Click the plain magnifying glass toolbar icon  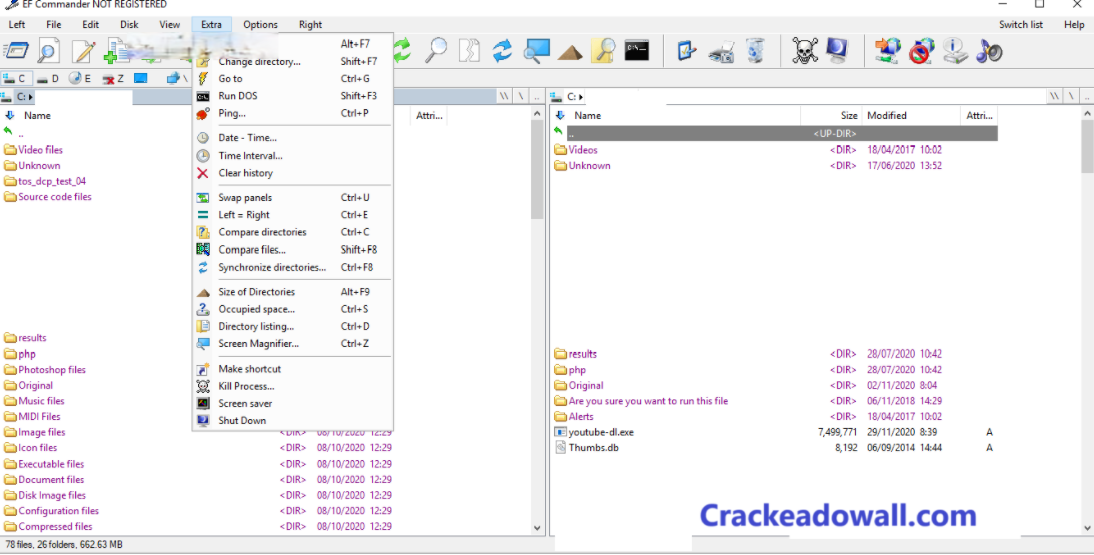[x=436, y=50]
